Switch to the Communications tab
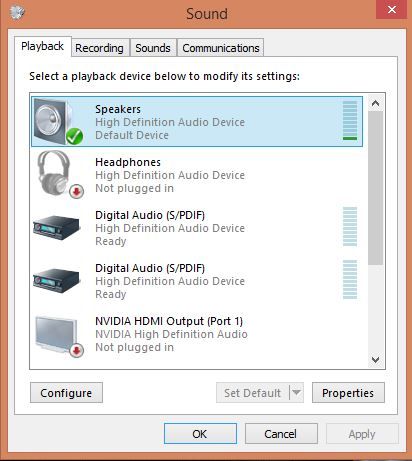This screenshot has height=461, width=412. click(221, 48)
